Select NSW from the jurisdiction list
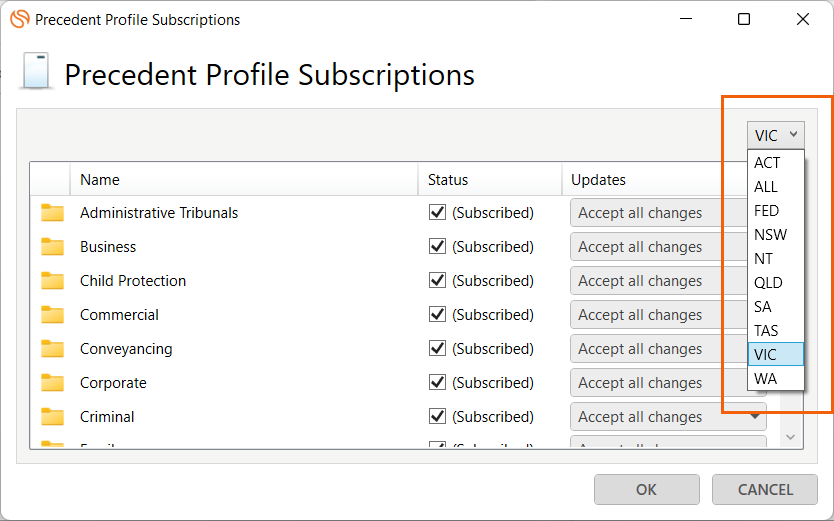This screenshot has width=834, height=521. pos(770,235)
